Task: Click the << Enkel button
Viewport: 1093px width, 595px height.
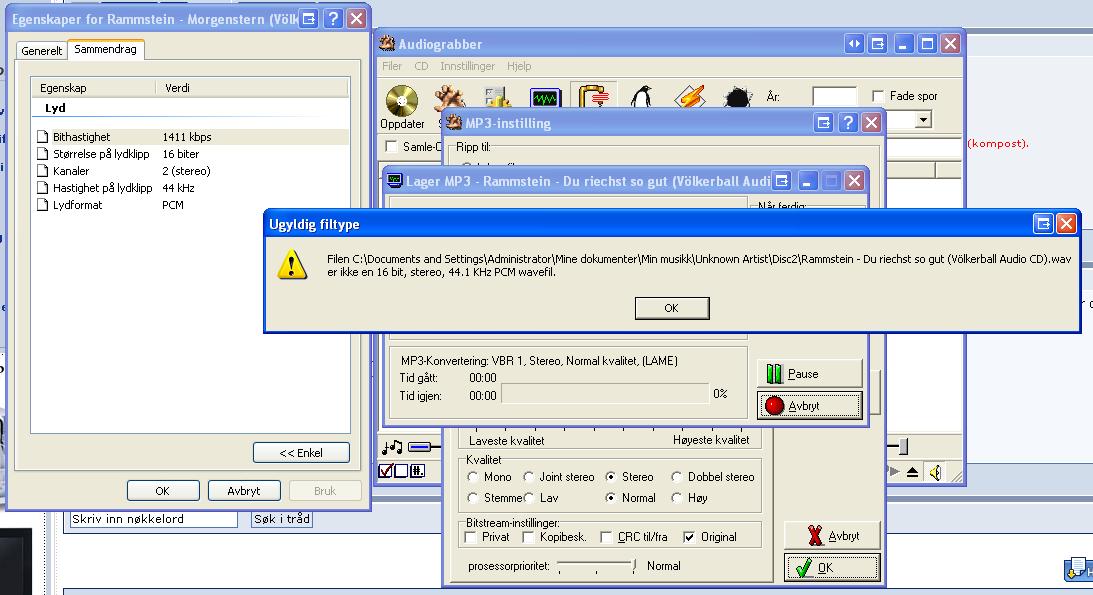Action: point(301,453)
